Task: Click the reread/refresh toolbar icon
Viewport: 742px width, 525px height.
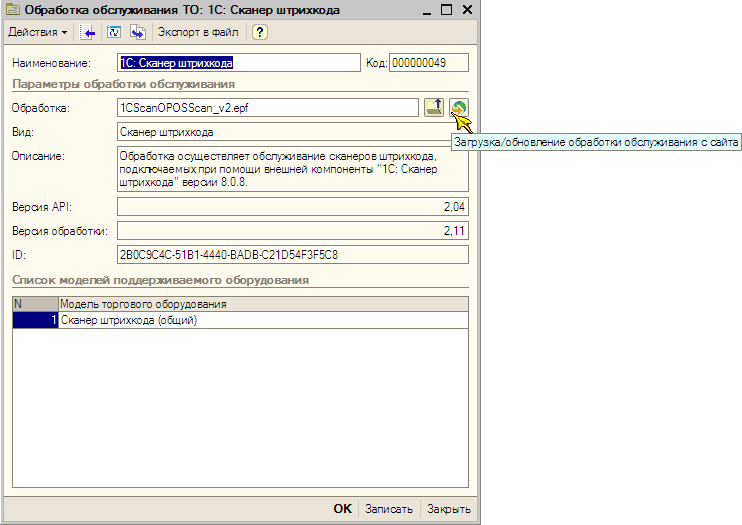Action: click(114, 32)
